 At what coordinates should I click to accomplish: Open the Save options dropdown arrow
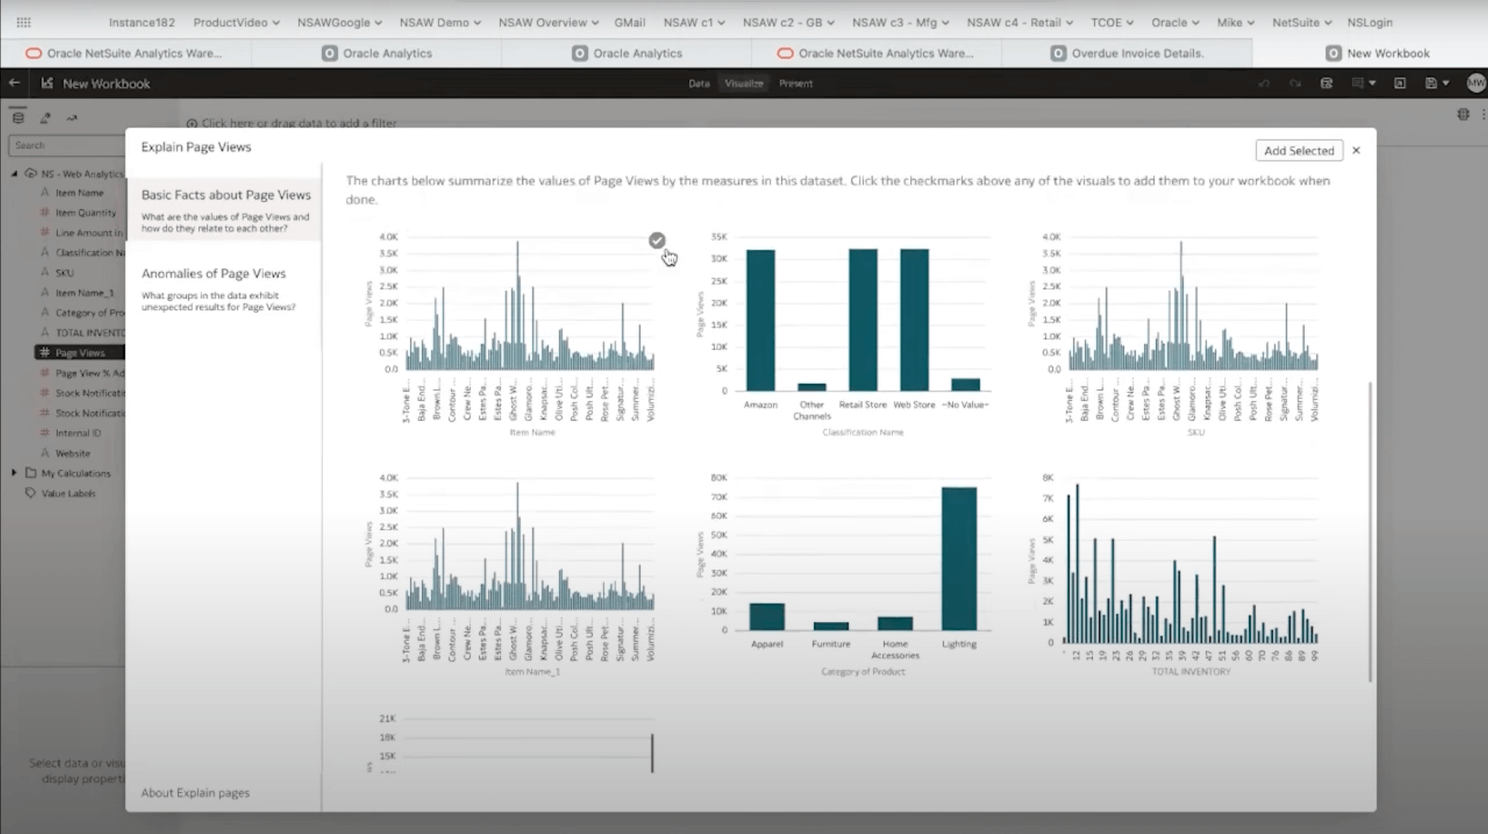tap(1446, 83)
